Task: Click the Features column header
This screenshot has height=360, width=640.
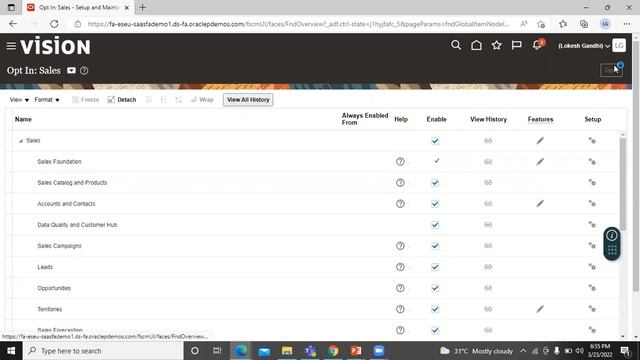Action: point(540,119)
